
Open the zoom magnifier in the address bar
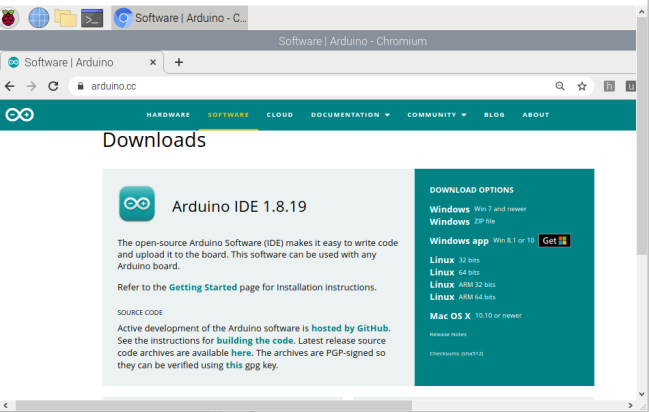click(x=557, y=86)
